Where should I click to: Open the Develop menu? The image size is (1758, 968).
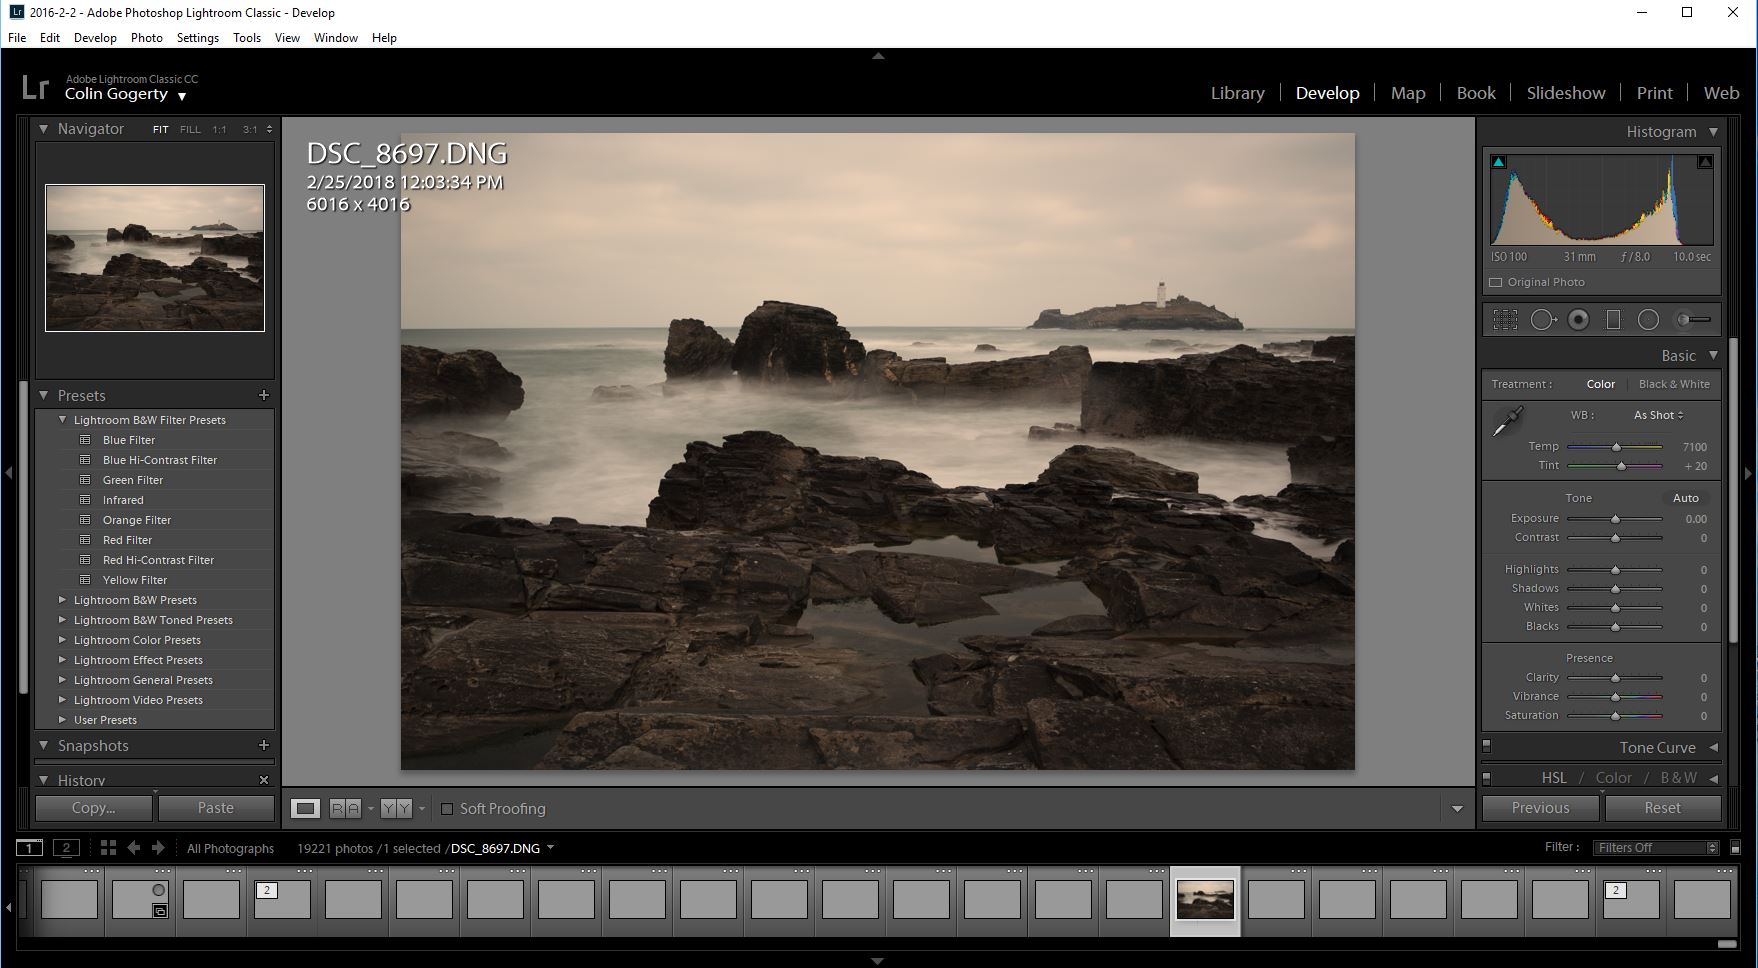95,37
